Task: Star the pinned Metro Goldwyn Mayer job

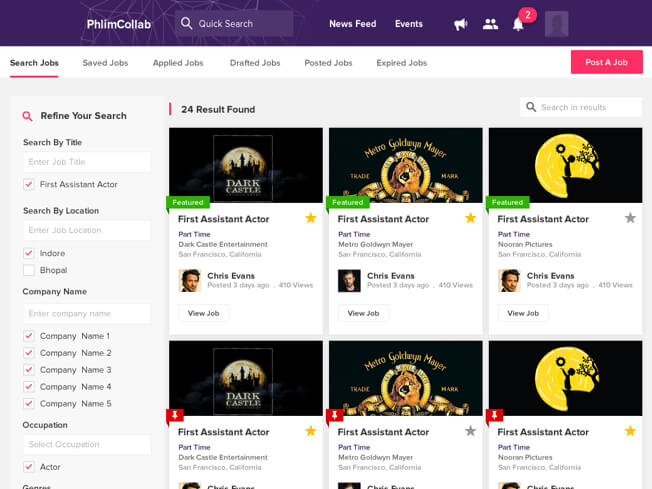Action: click(470, 431)
